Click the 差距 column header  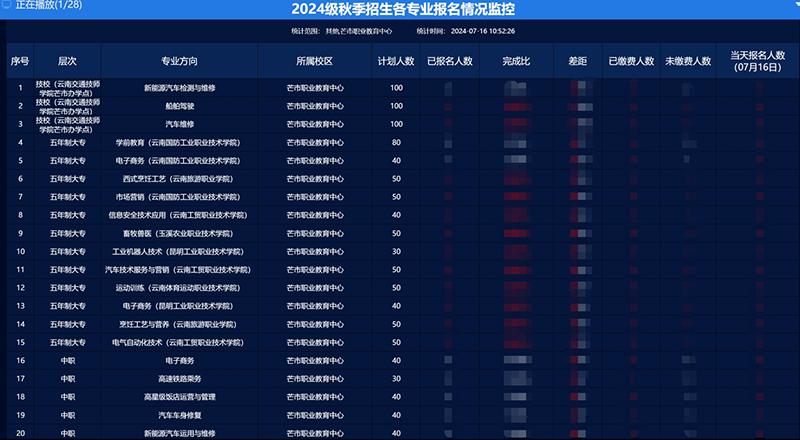pyautogui.click(x=578, y=61)
